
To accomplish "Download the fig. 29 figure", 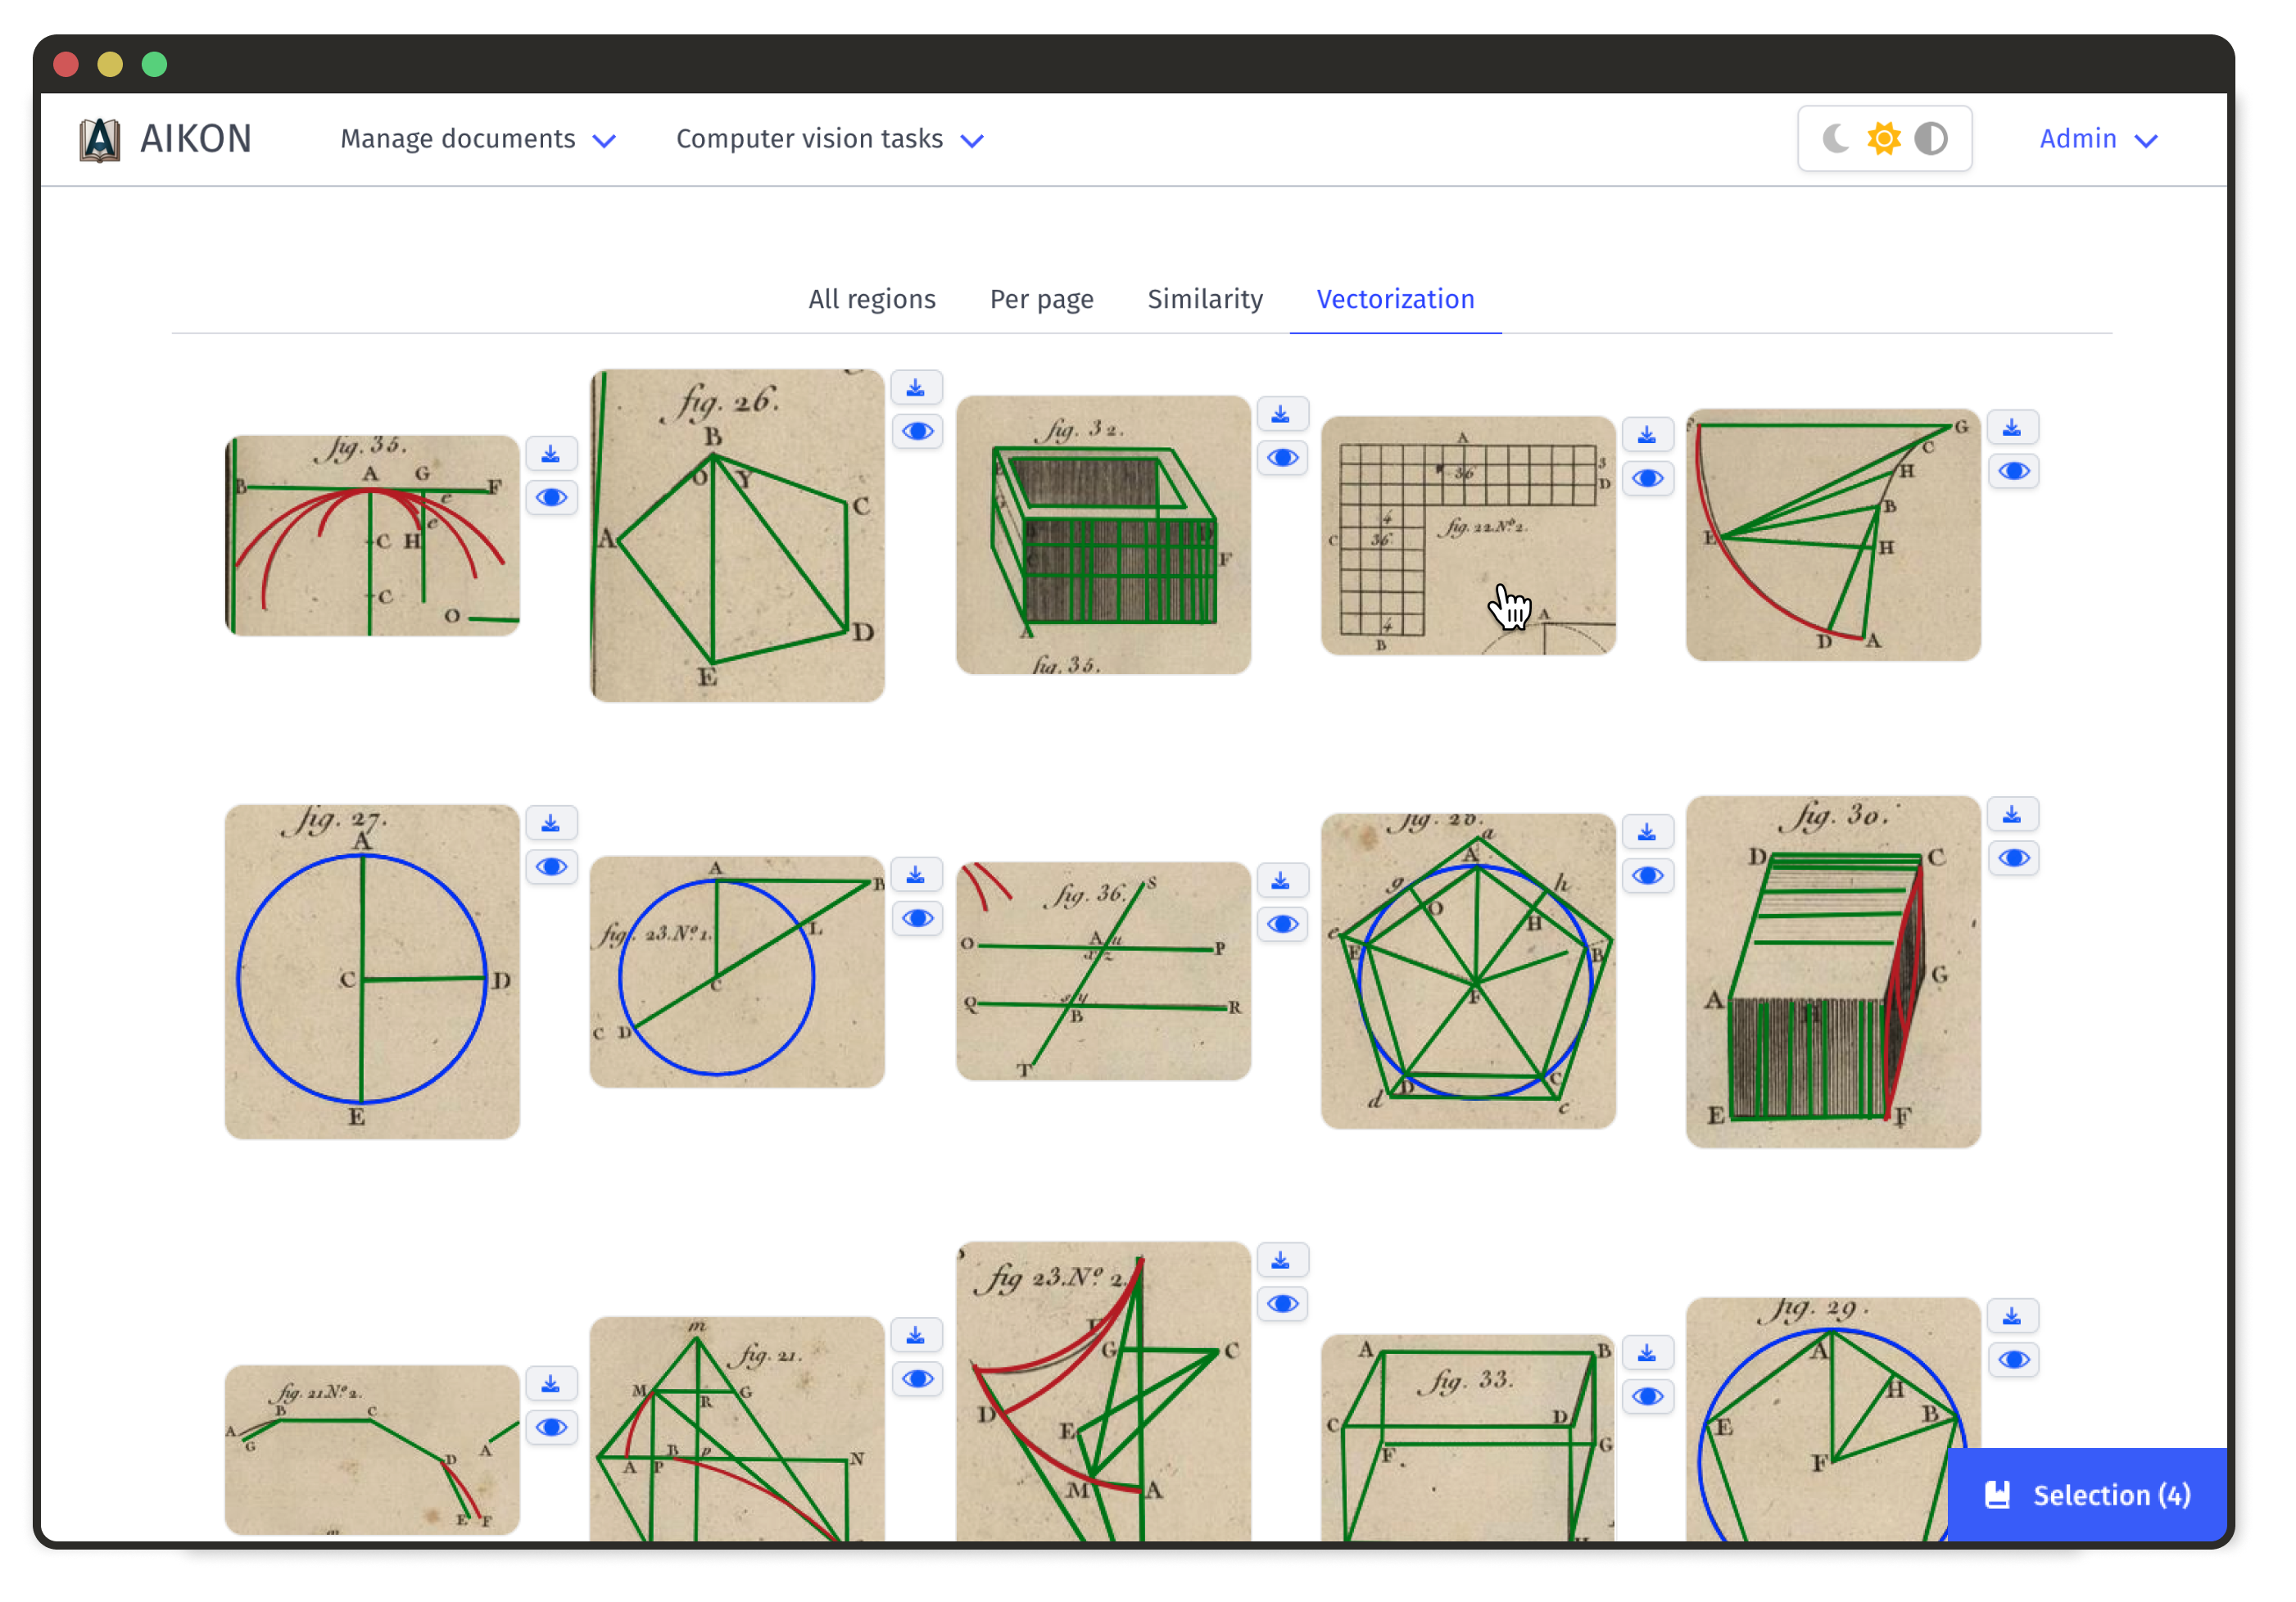I will coord(2013,1315).
